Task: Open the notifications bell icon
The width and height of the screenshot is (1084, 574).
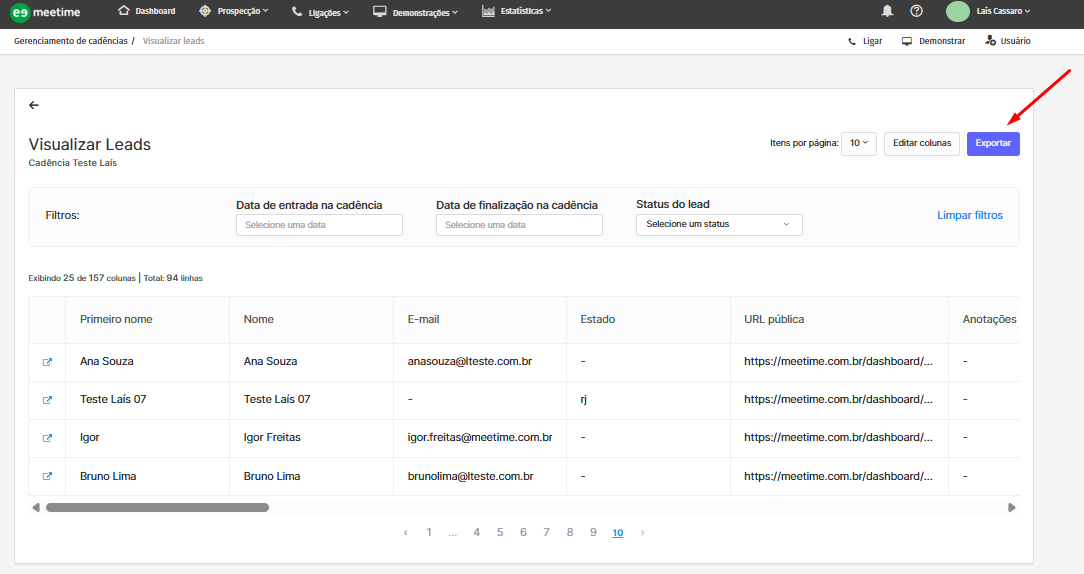Action: point(887,11)
